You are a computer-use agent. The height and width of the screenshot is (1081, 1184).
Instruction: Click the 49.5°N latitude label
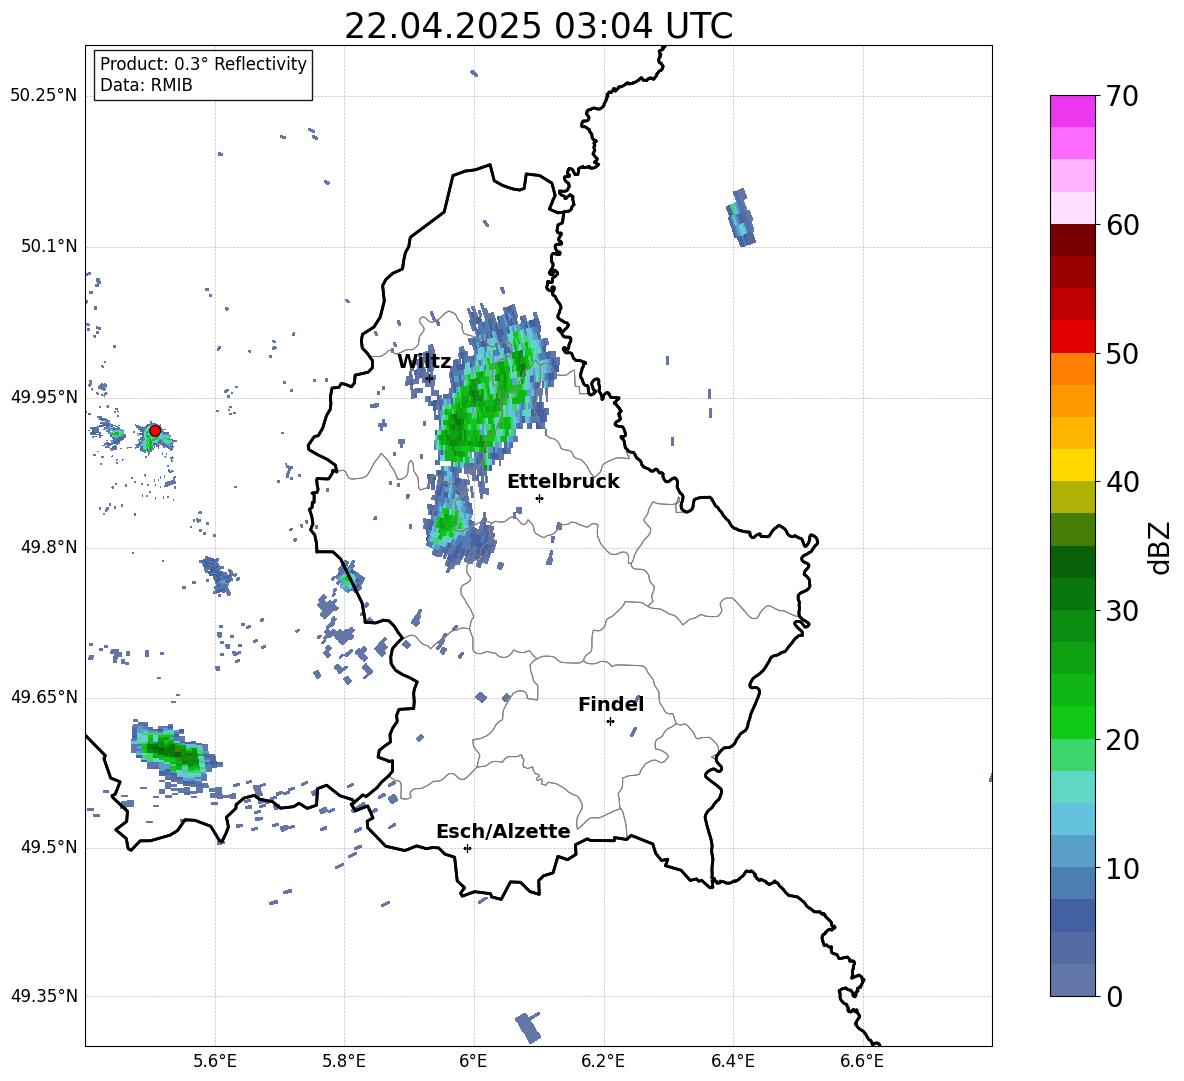tap(48, 847)
